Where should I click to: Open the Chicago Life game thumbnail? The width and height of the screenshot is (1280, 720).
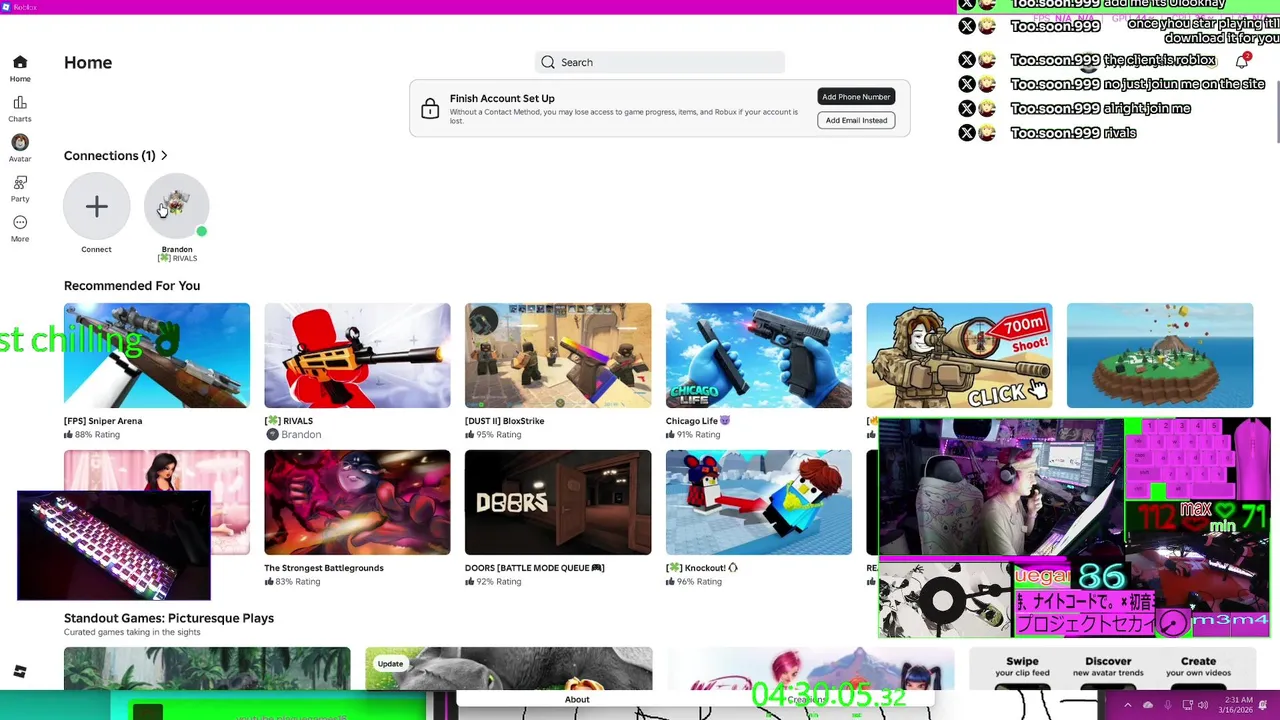(759, 355)
